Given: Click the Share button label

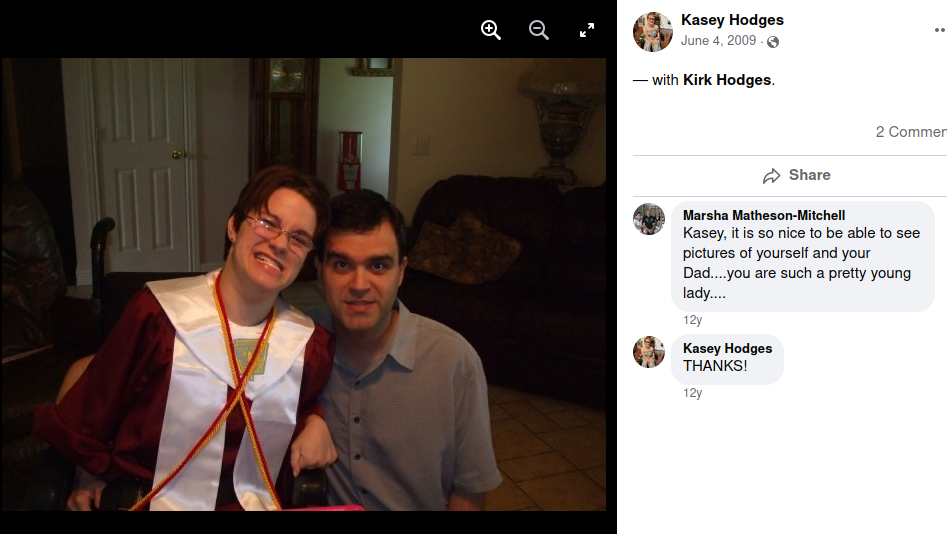Looking at the screenshot, I should [809, 175].
